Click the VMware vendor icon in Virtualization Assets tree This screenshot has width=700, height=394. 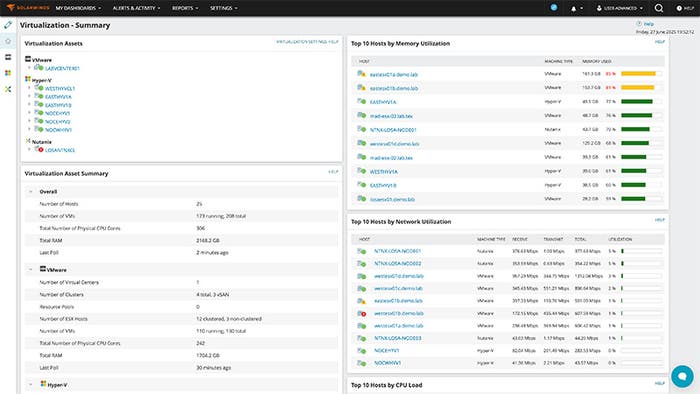point(28,59)
